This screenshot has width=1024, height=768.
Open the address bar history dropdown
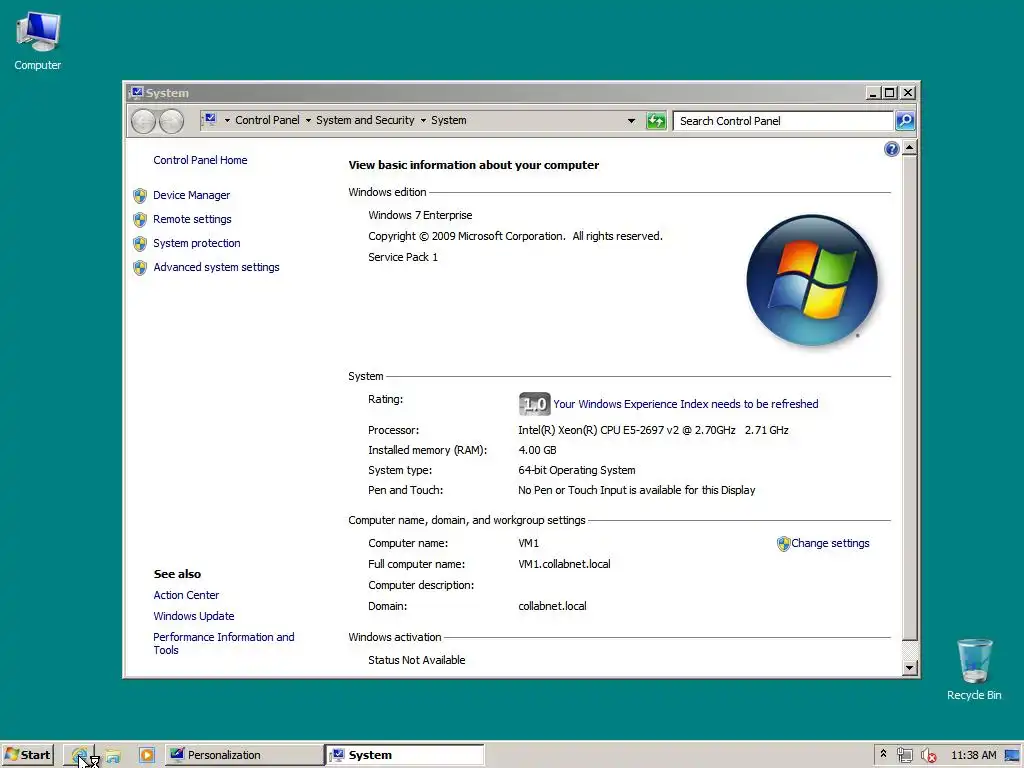(x=631, y=121)
